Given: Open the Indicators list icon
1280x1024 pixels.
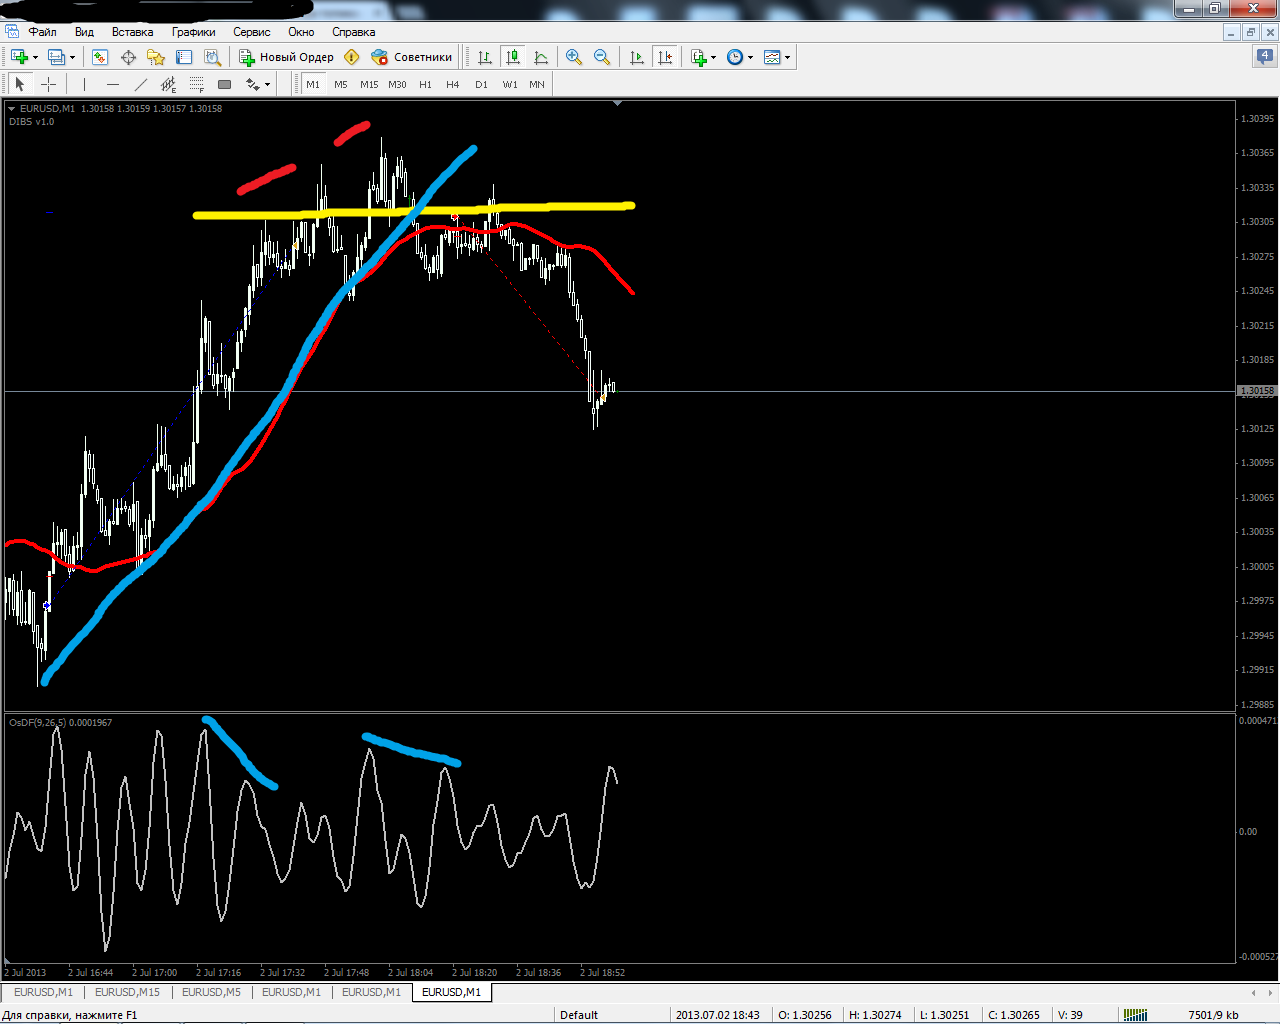Looking at the screenshot, I should point(698,57).
